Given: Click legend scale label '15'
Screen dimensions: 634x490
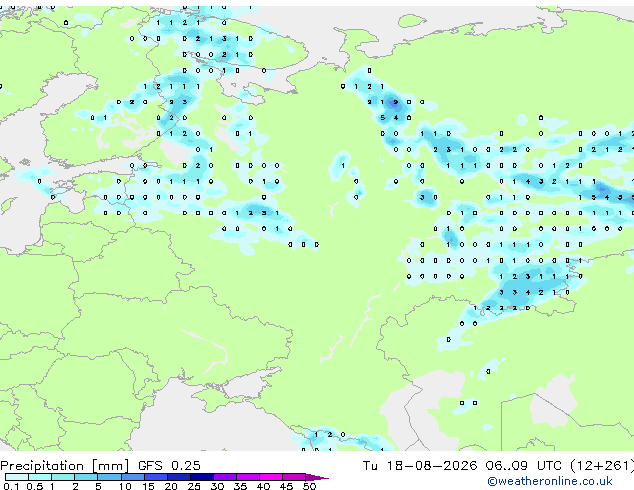Looking at the screenshot, I should click(148, 486).
